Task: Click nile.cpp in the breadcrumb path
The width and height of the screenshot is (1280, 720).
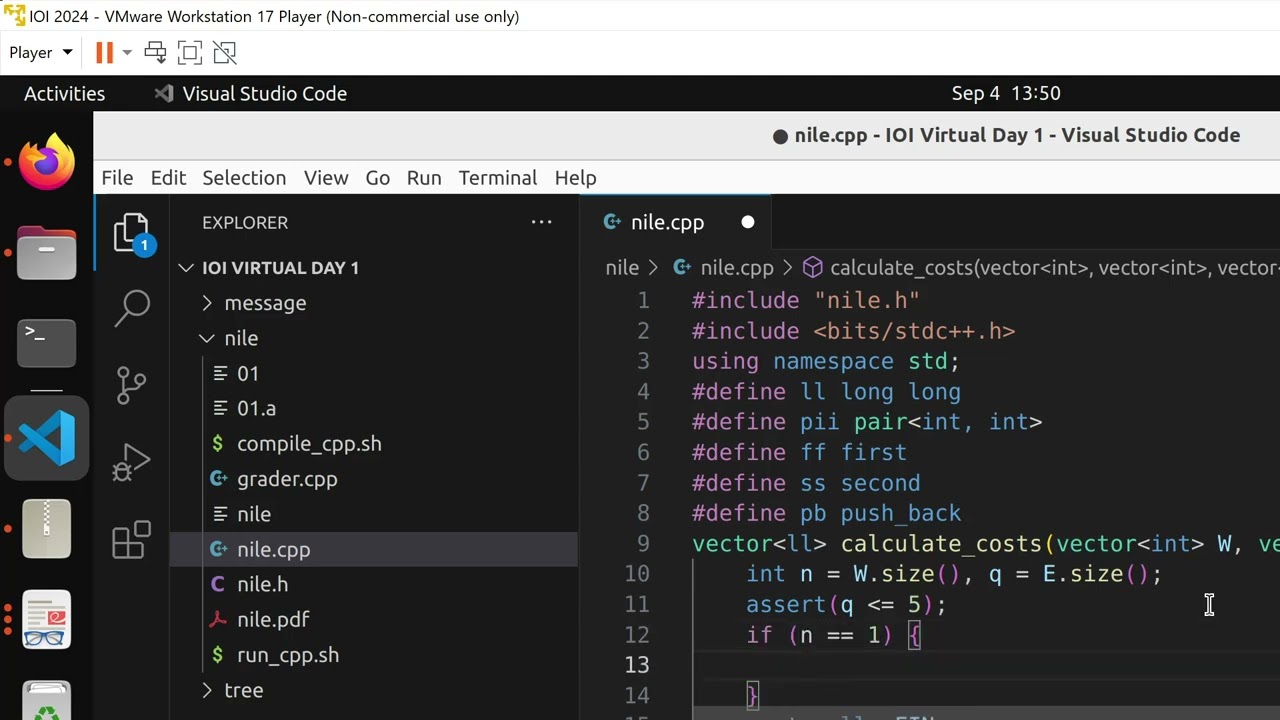Action: coord(737,268)
